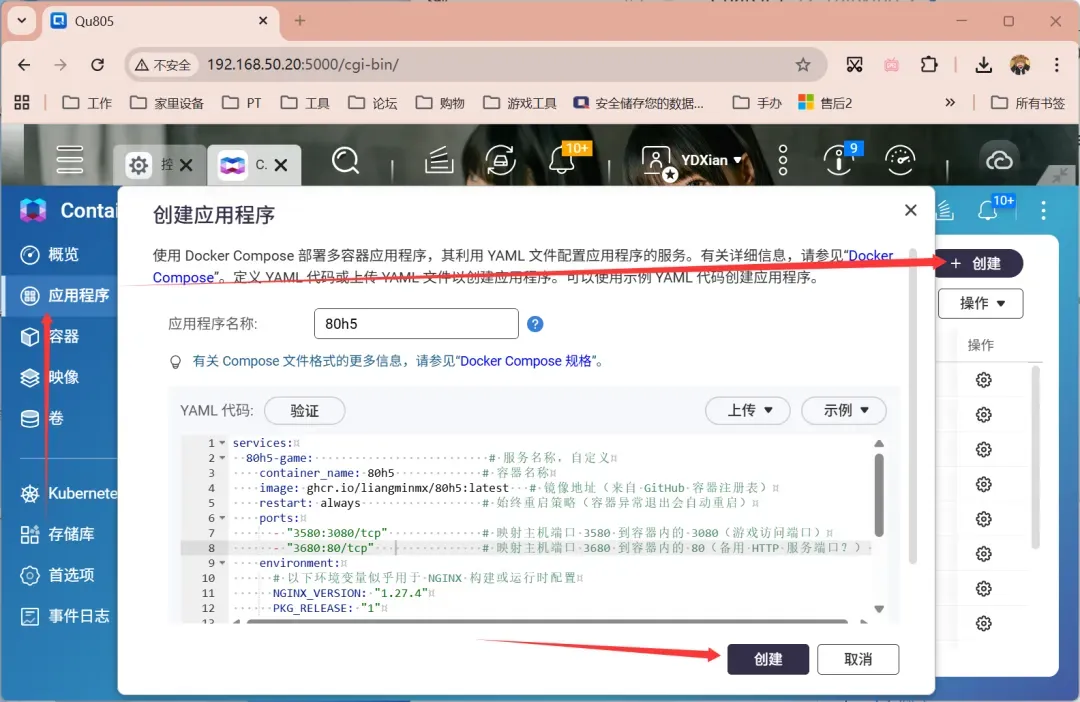Close the Create Application dialog

coord(910,210)
